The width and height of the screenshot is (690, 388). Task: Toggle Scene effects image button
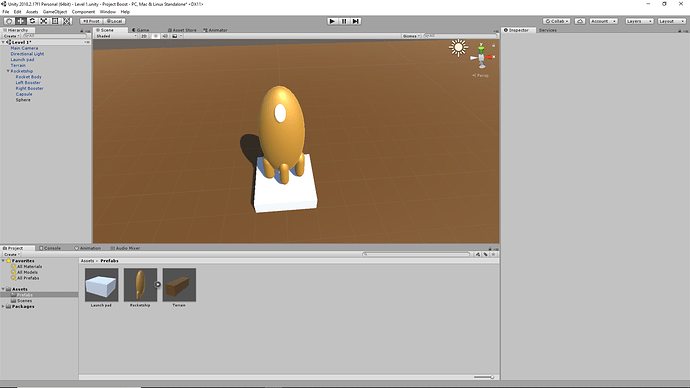click(175, 36)
